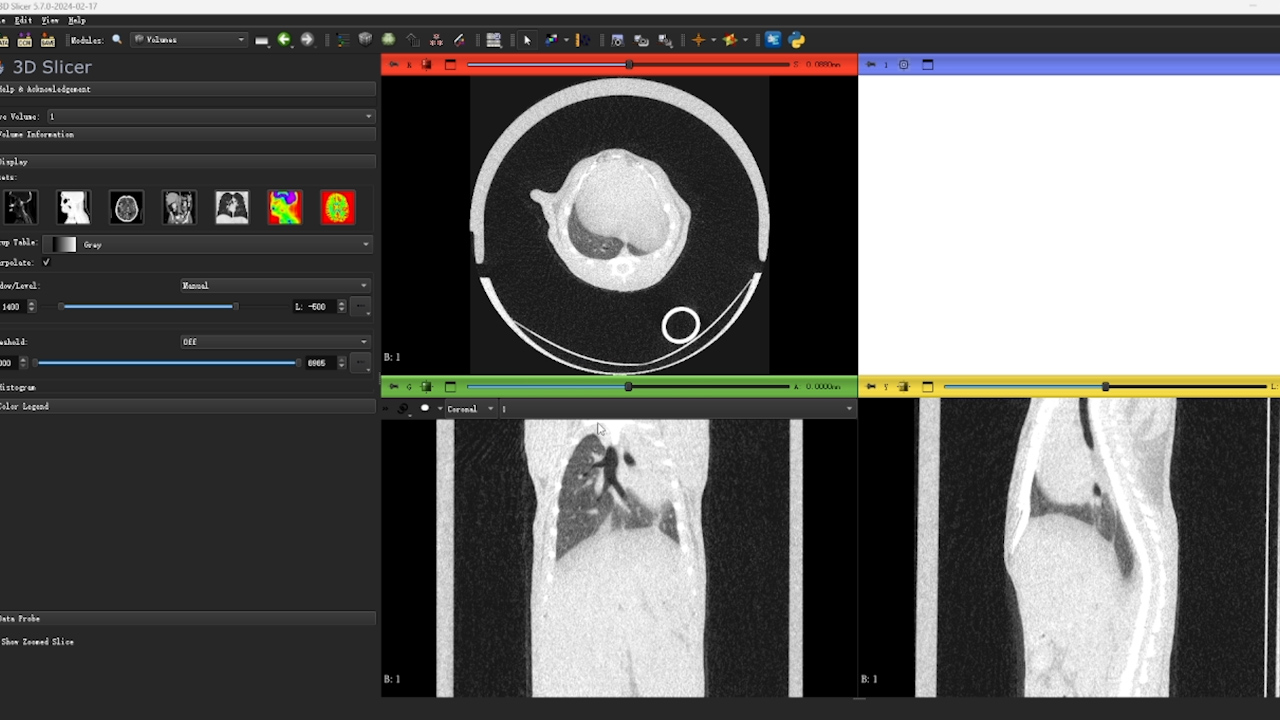Click the red slice view offset slider
1280x720 pixels.
(x=628, y=65)
